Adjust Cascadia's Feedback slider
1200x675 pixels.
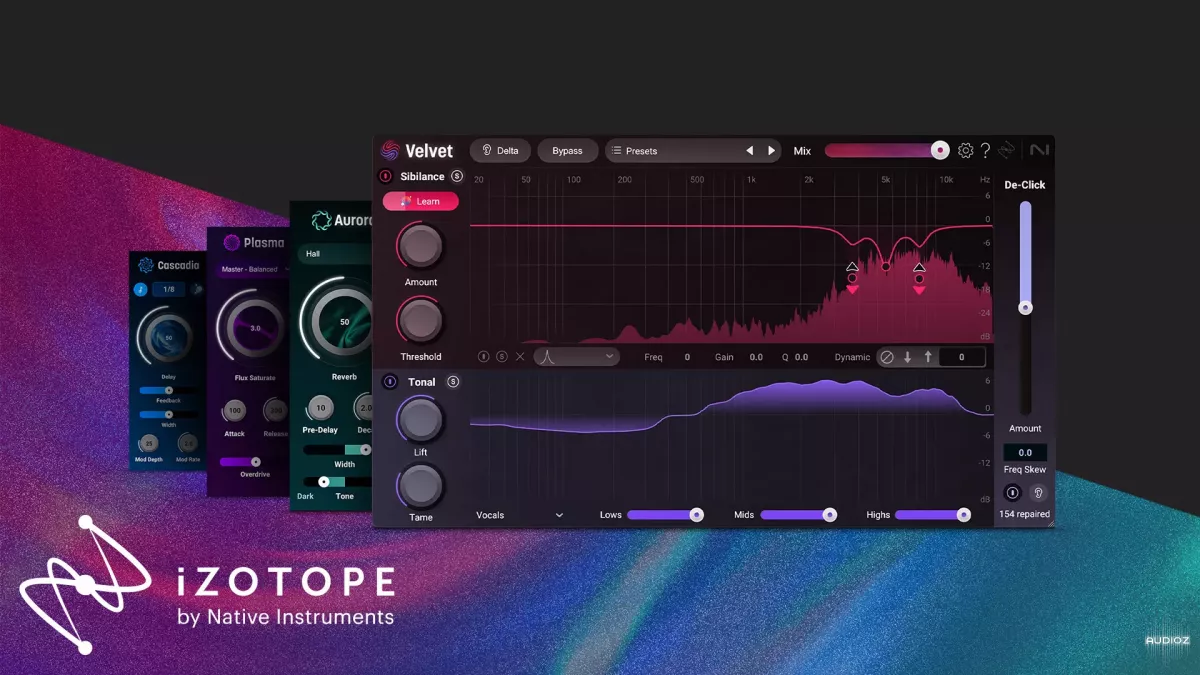pyautogui.click(x=168, y=390)
